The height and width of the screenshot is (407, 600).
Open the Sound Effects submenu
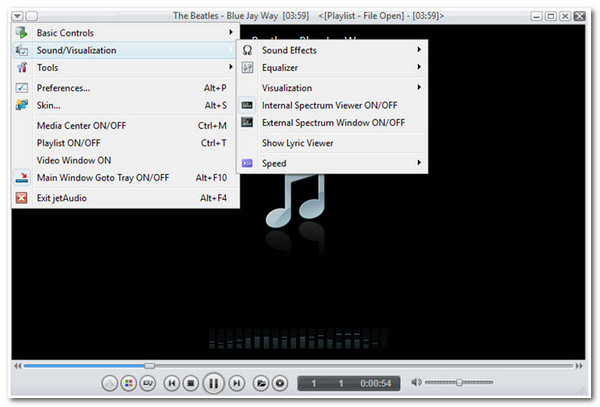click(x=332, y=50)
